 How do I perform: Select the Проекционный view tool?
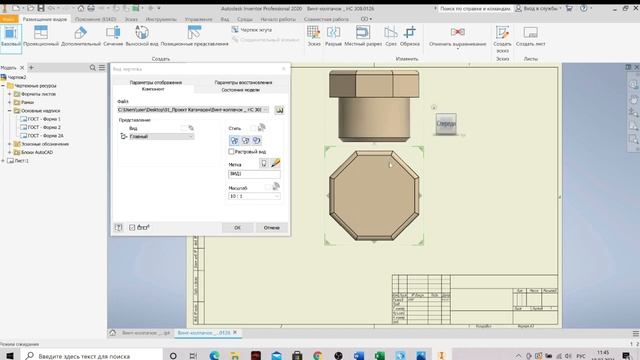(41, 36)
